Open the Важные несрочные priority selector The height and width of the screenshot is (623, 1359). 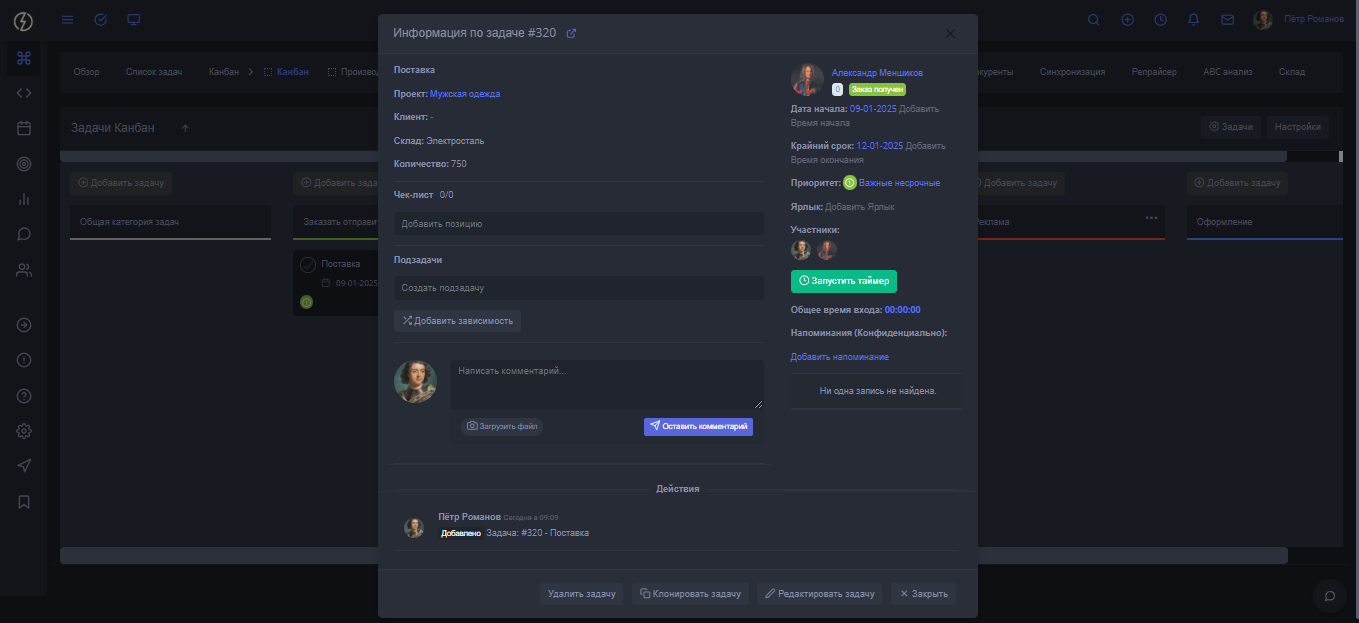[898, 183]
